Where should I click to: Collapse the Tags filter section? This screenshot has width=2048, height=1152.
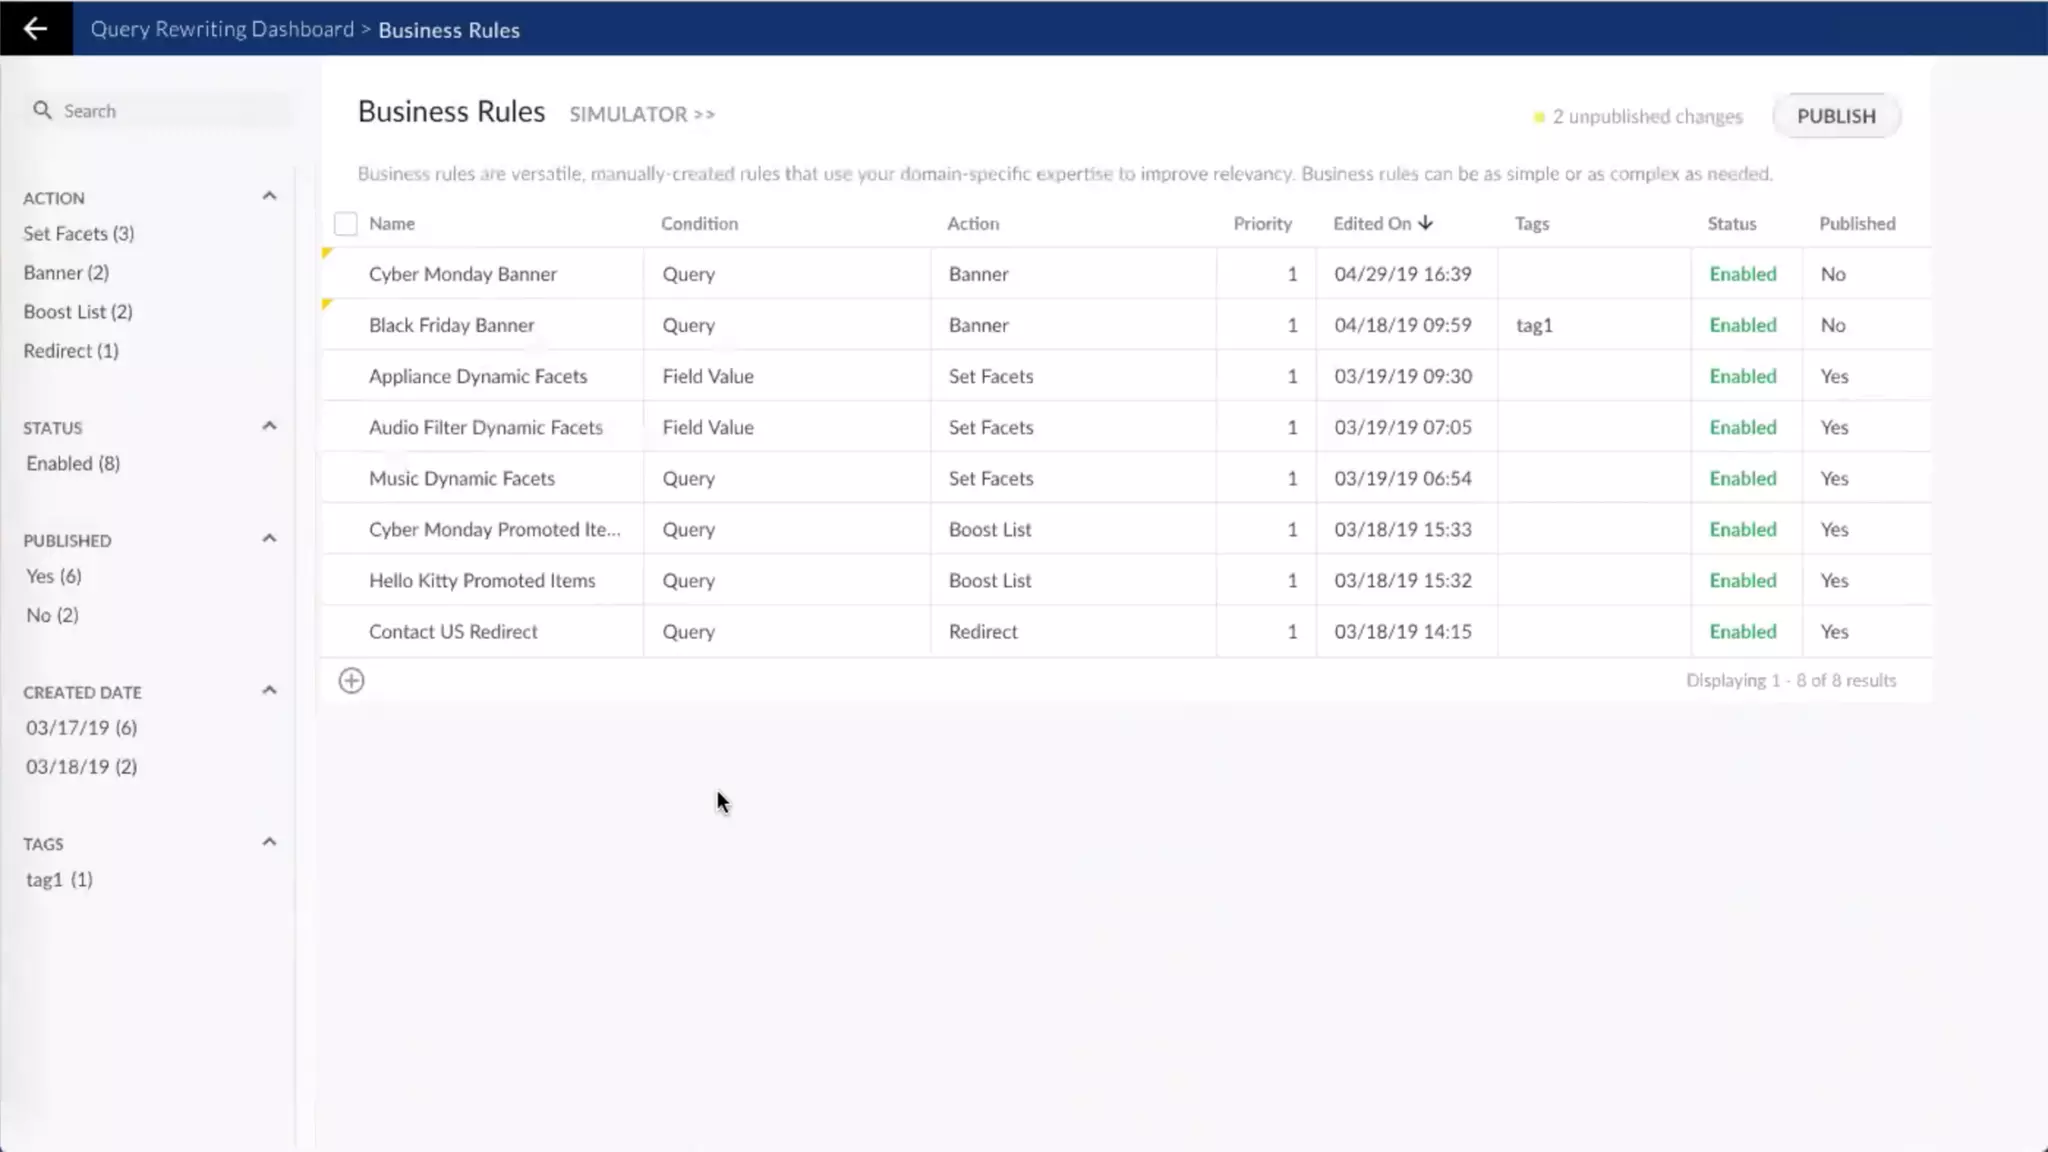coord(269,842)
